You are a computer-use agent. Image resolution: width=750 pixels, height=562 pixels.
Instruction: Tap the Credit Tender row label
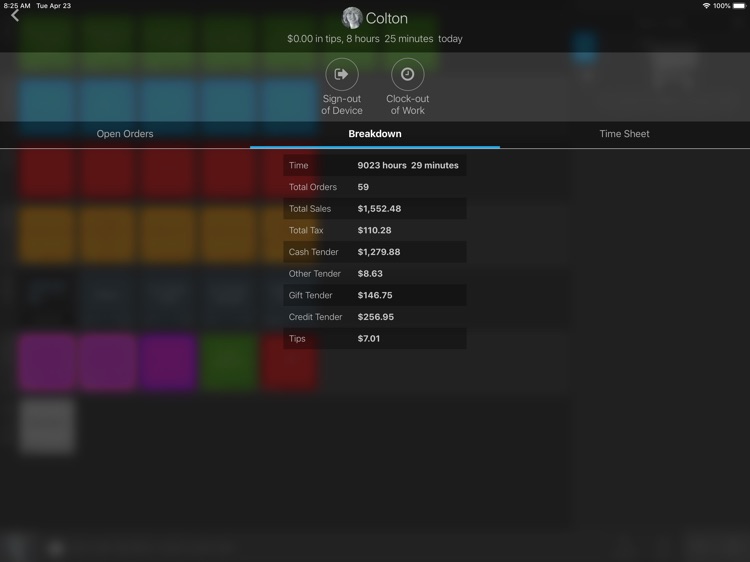(x=316, y=317)
